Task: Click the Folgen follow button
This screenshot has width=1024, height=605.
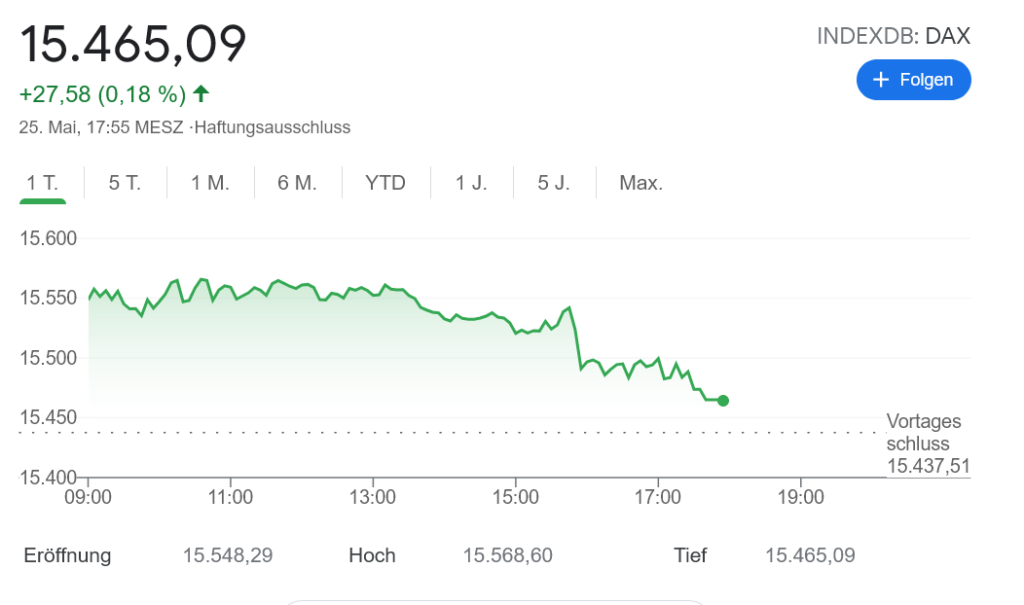Action: [x=913, y=80]
